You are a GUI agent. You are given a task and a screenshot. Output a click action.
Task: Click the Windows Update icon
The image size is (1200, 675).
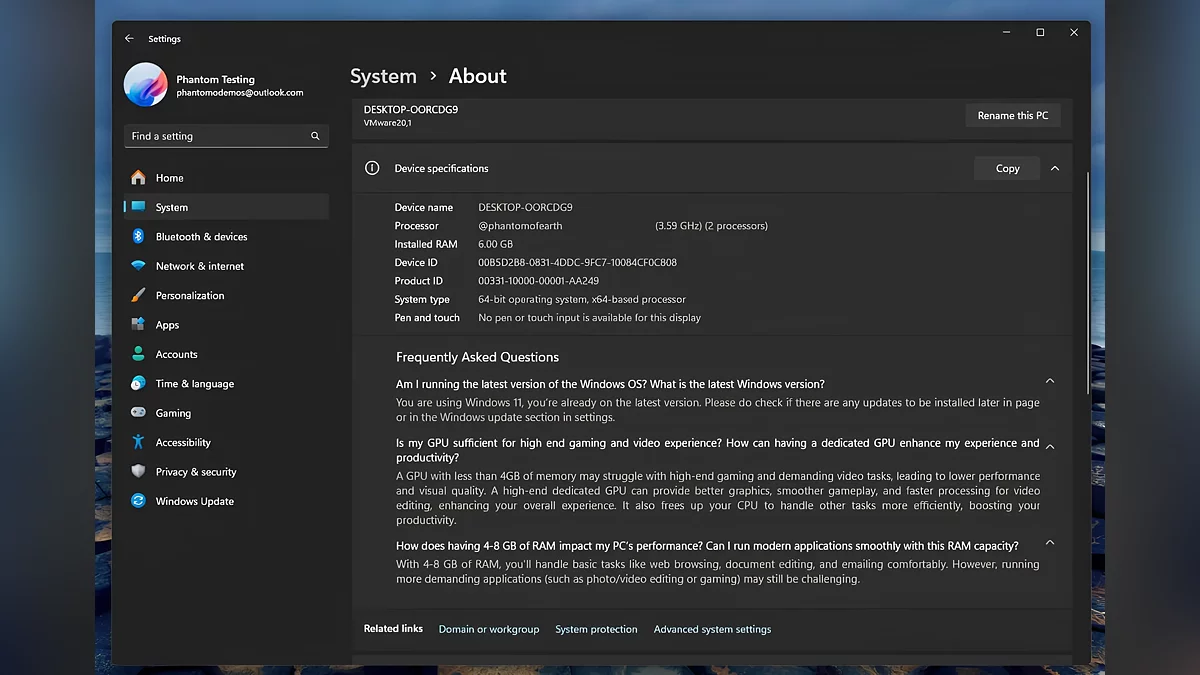pos(138,501)
